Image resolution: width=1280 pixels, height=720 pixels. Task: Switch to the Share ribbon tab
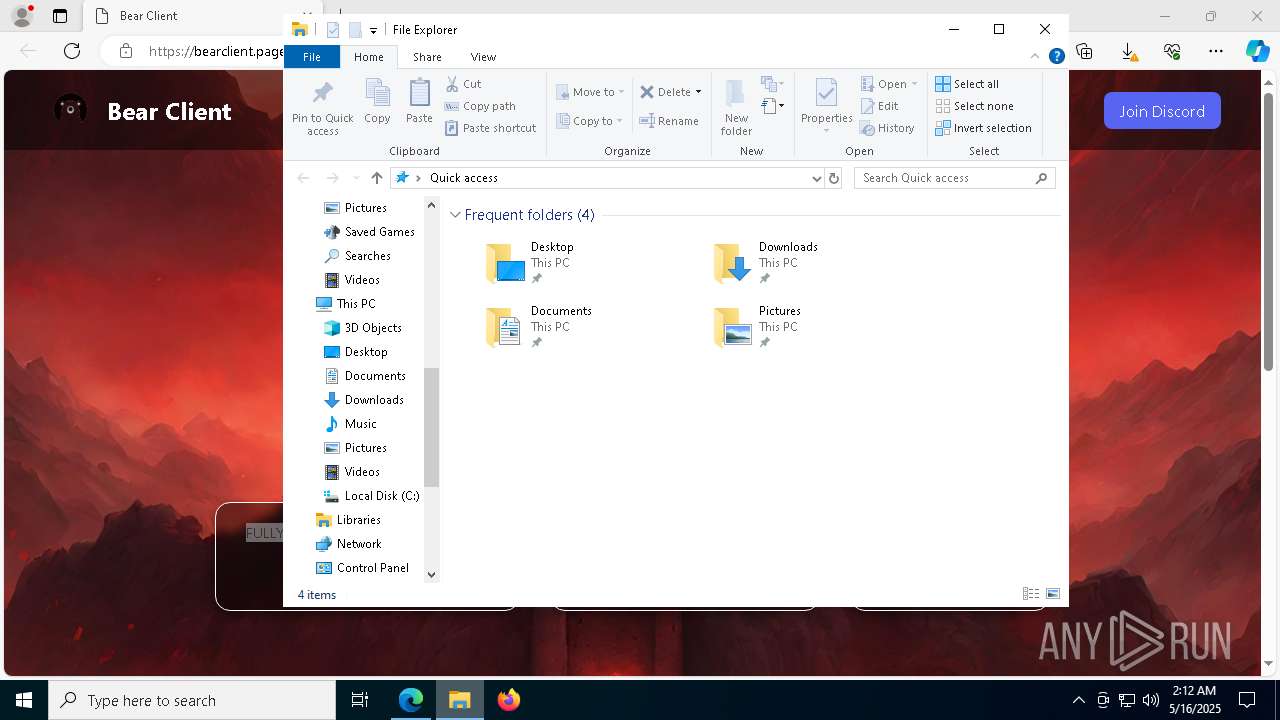coord(427,57)
